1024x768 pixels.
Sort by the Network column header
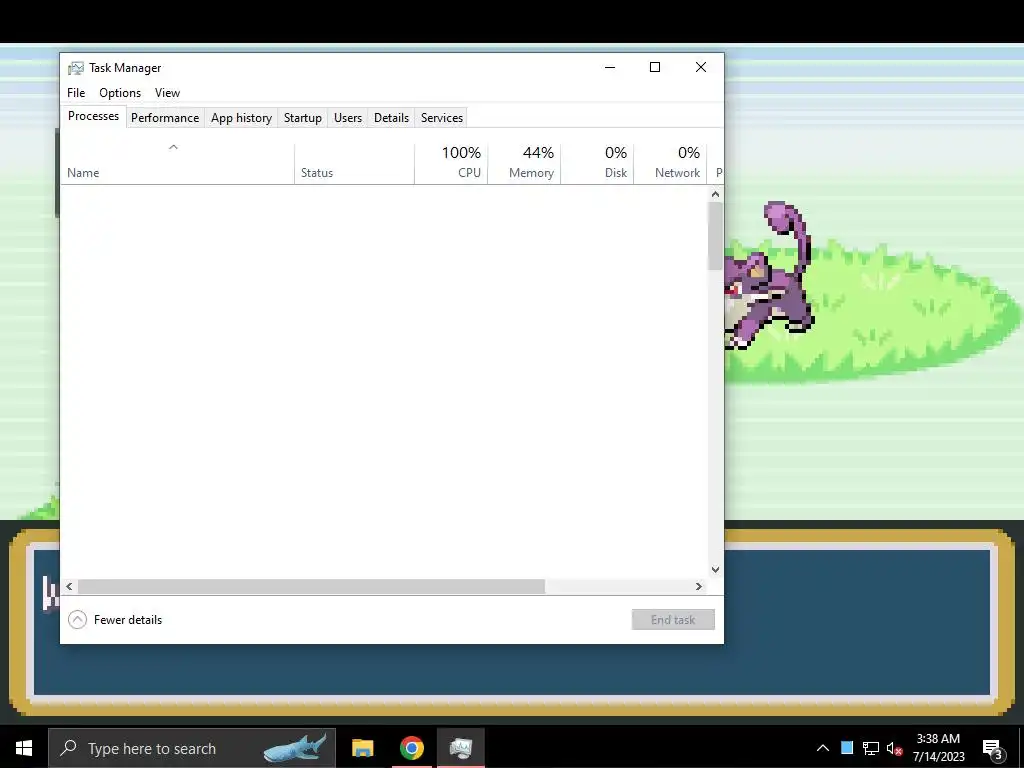point(670,163)
